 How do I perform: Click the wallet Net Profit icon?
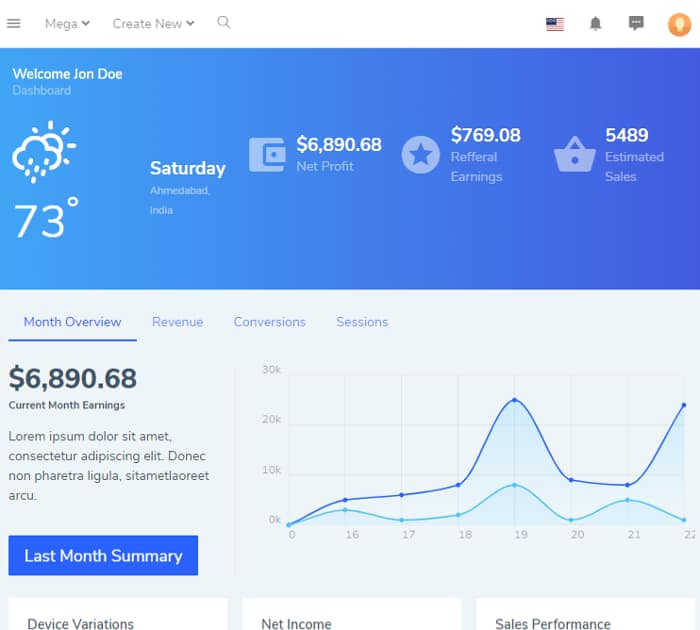click(267, 155)
